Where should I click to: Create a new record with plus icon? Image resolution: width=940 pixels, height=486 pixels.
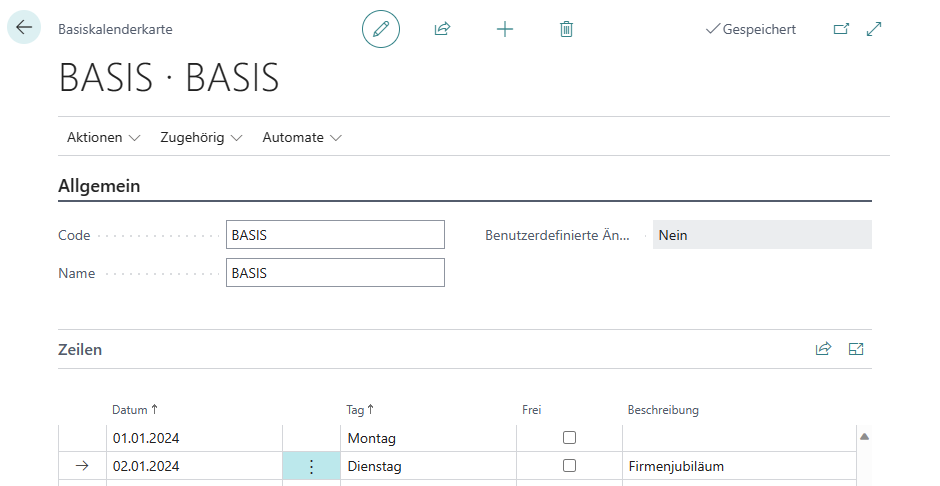click(505, 29)
